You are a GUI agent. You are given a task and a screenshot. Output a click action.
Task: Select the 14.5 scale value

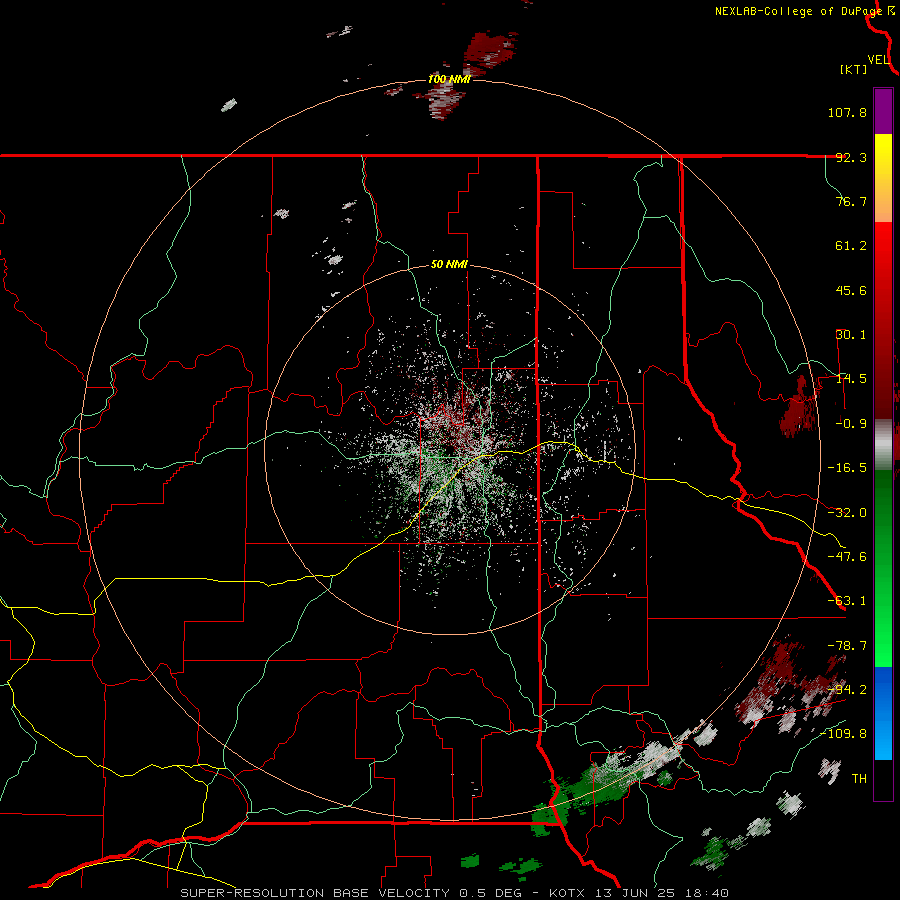click(851, 379)
